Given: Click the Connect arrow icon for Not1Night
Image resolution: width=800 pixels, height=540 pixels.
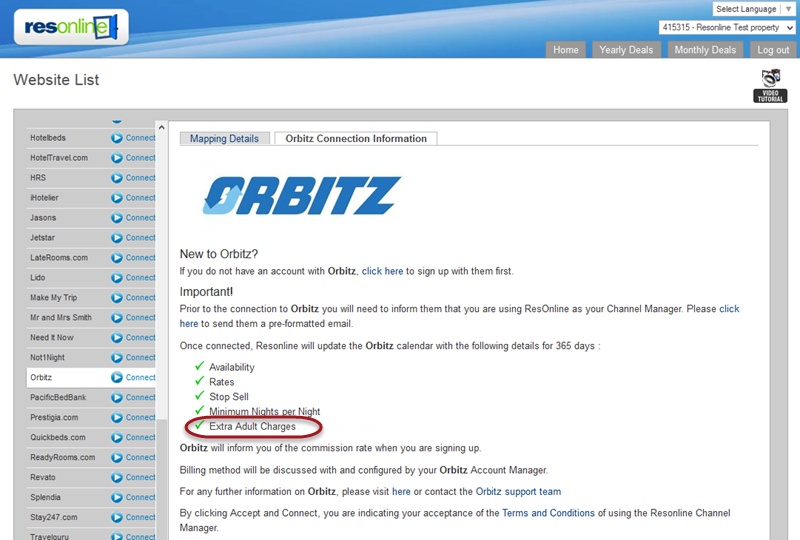Looking at the screenshot, I should (117, 357).
